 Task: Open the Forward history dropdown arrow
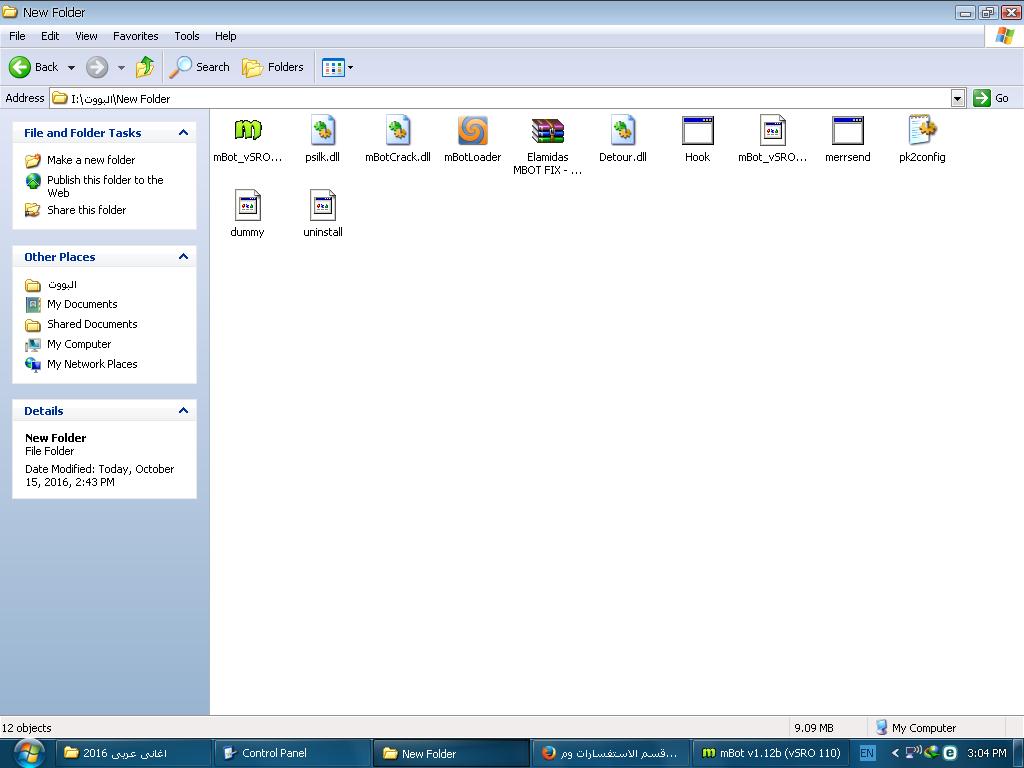click(x=121, y=67)
